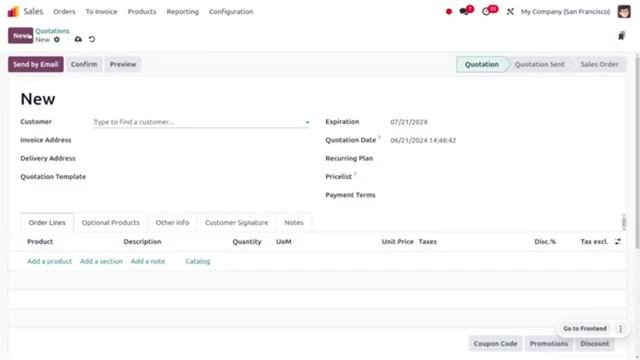Click Add a note link

148,261
